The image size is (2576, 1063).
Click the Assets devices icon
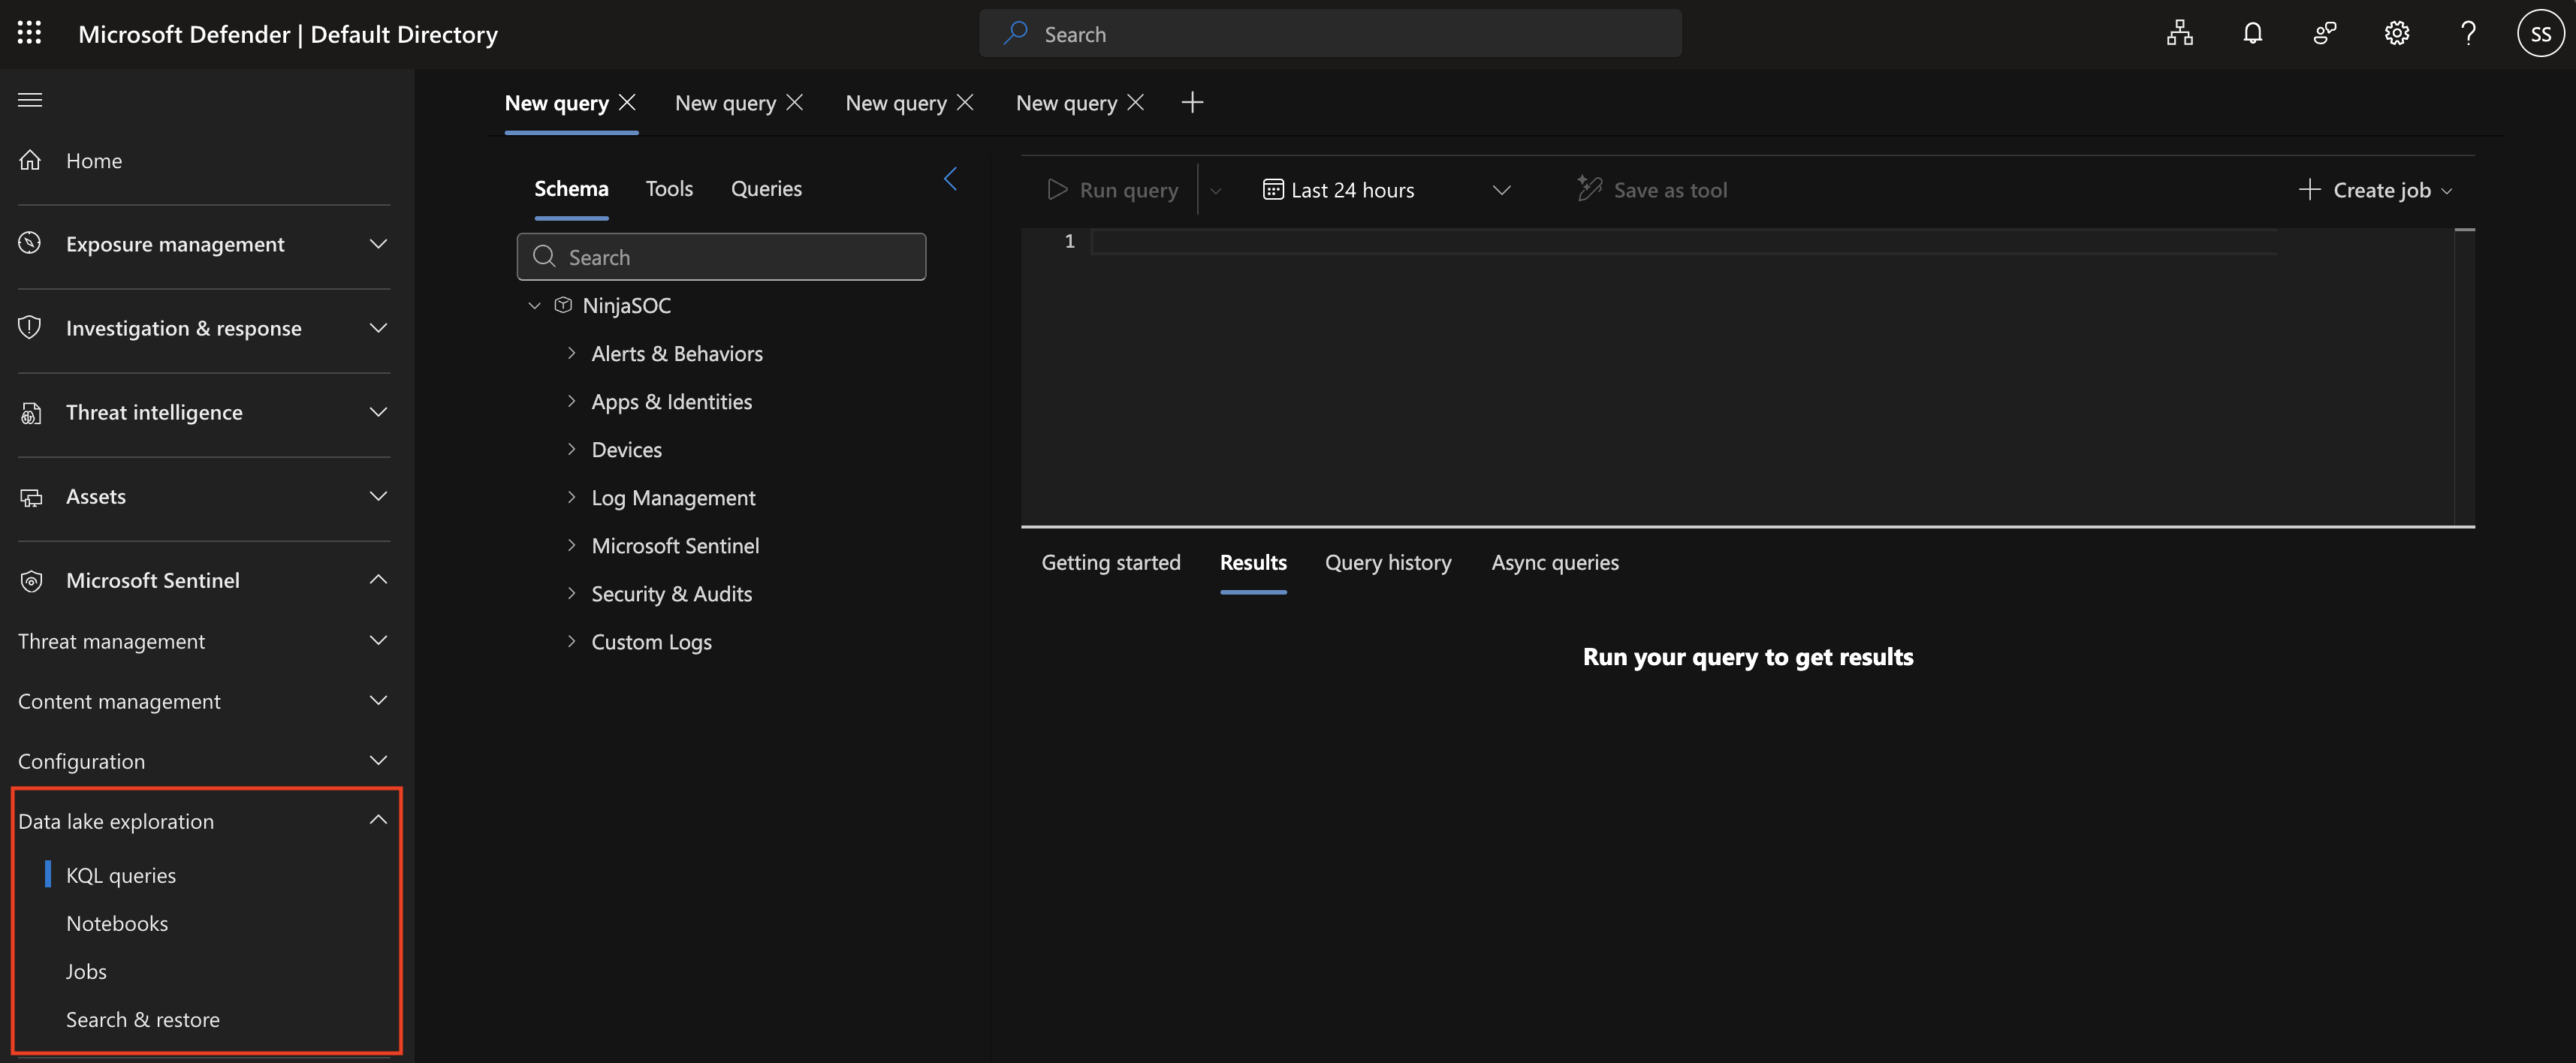tap(31, 496)
